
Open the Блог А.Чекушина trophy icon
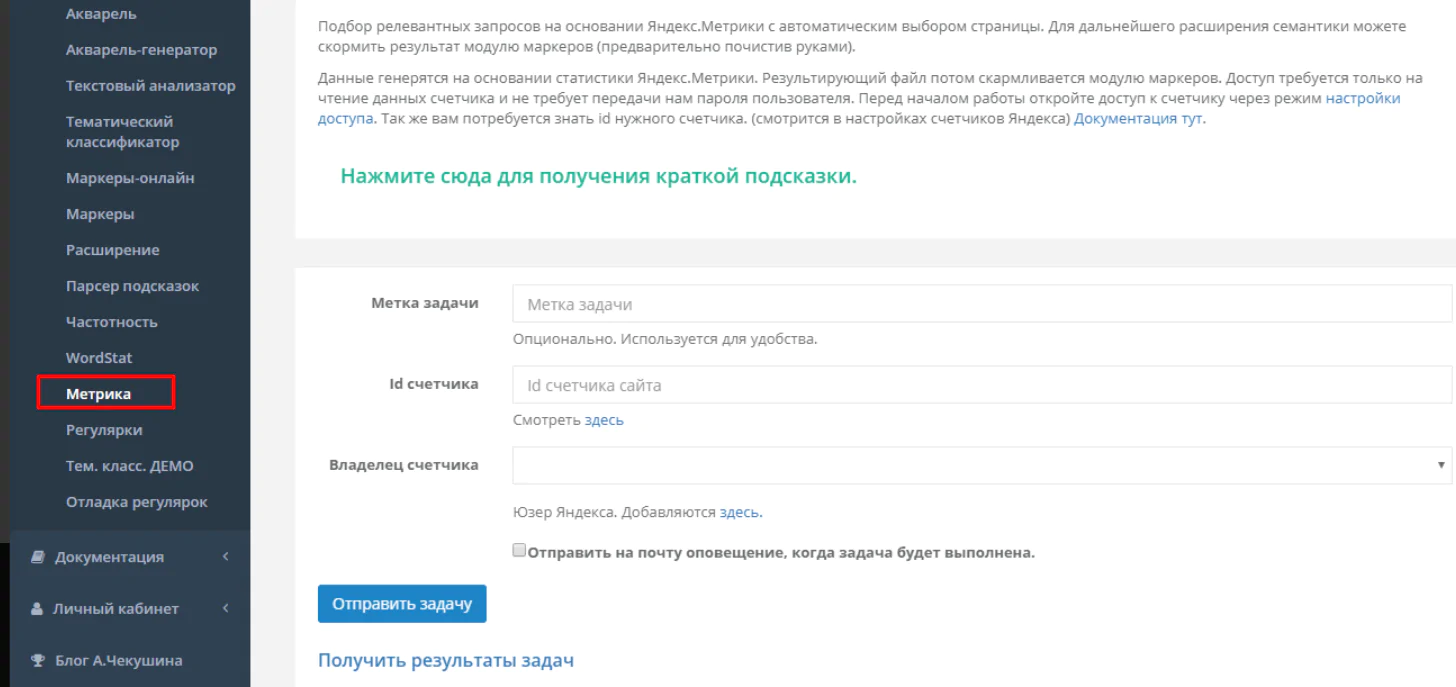(x=38, y=661)
